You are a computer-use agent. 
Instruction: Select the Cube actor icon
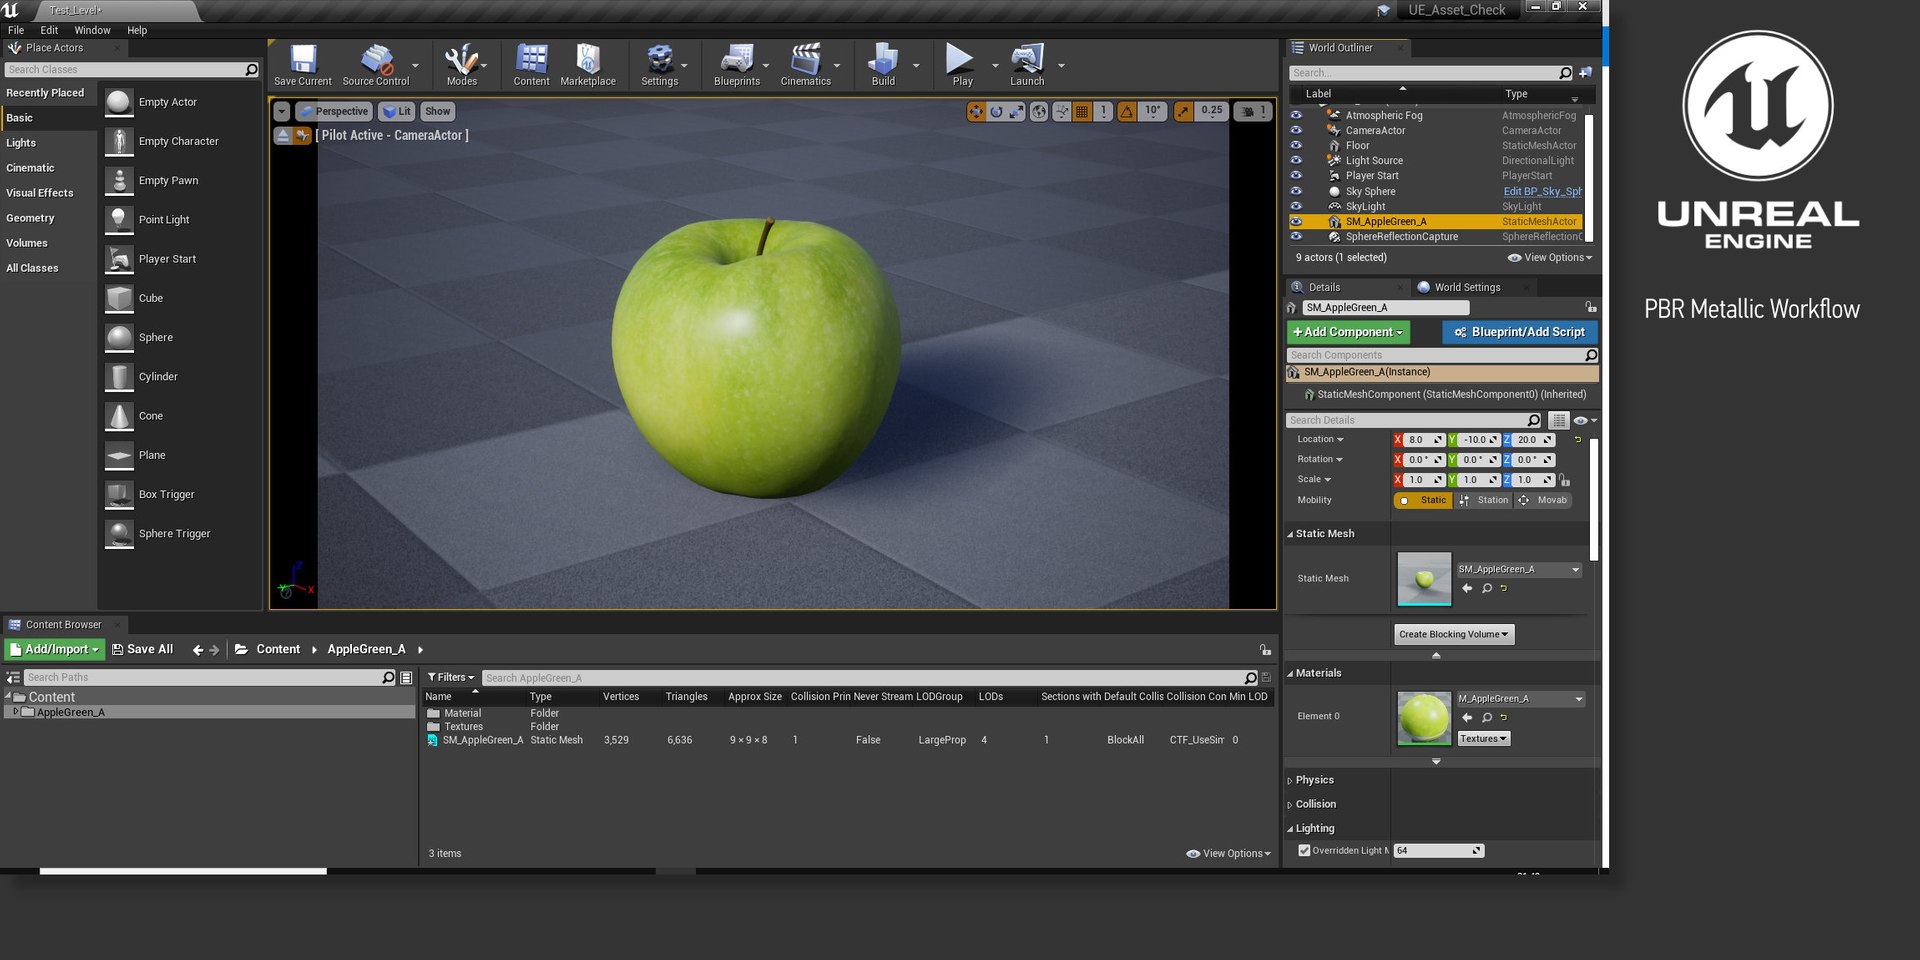tap(119, 298)
